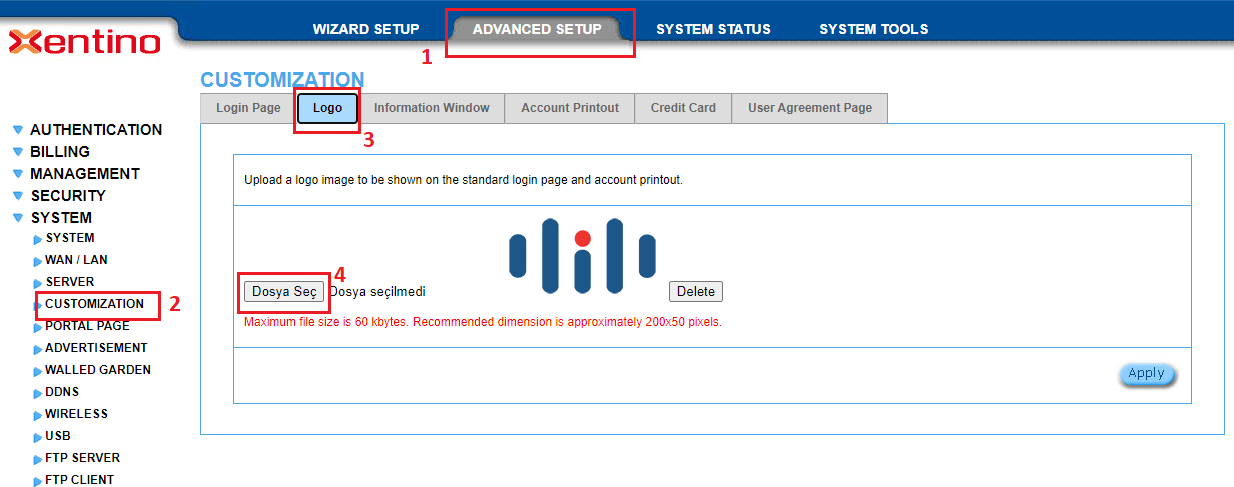Click the Dosya Seç file button
This screenshot has height=487, width=1234.
284,291
